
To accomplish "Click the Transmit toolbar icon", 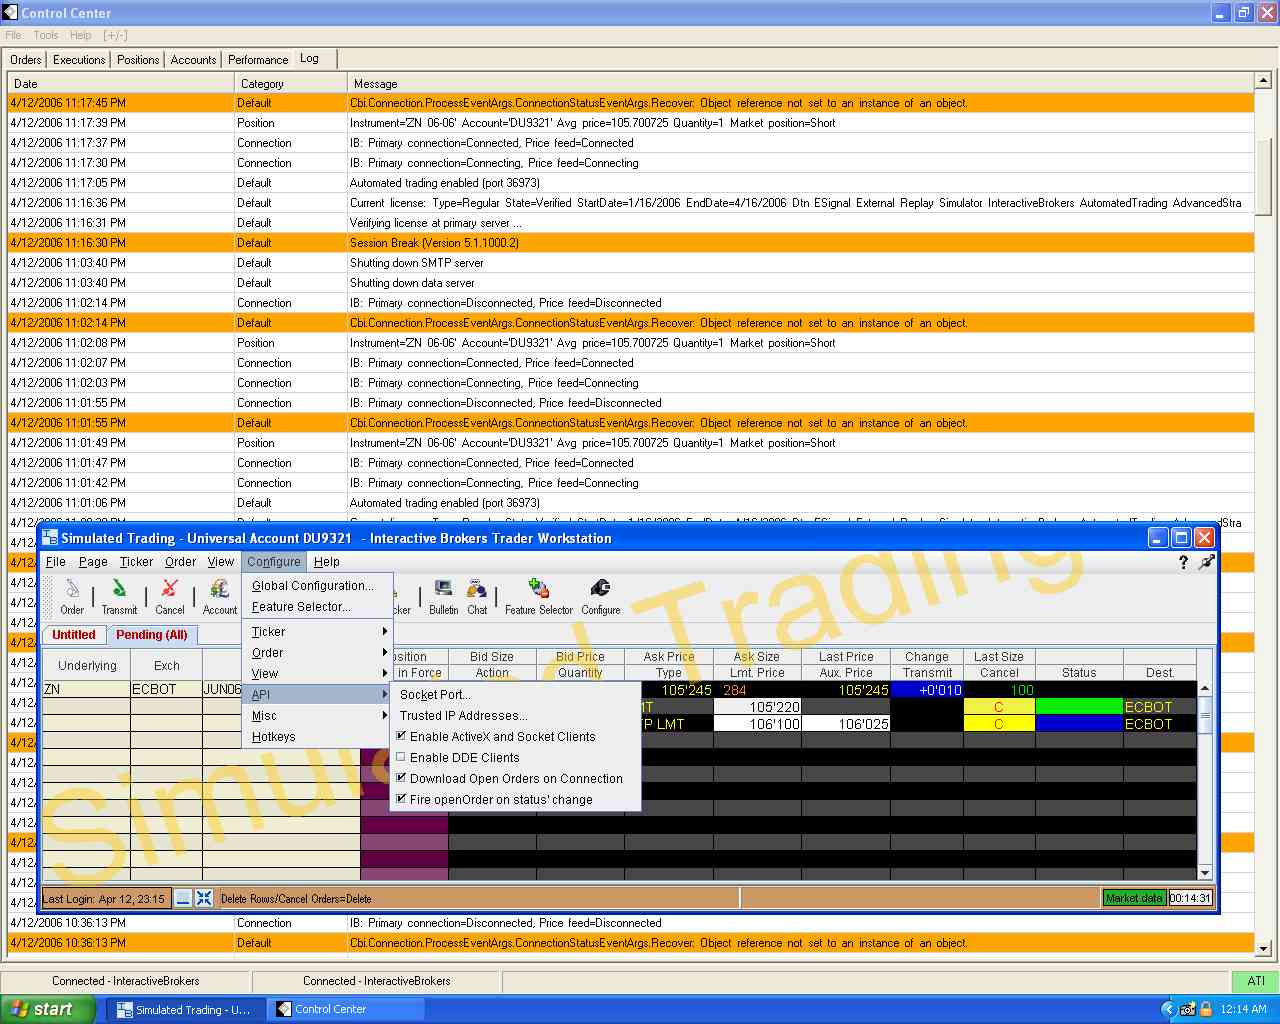I will [119, 596].
